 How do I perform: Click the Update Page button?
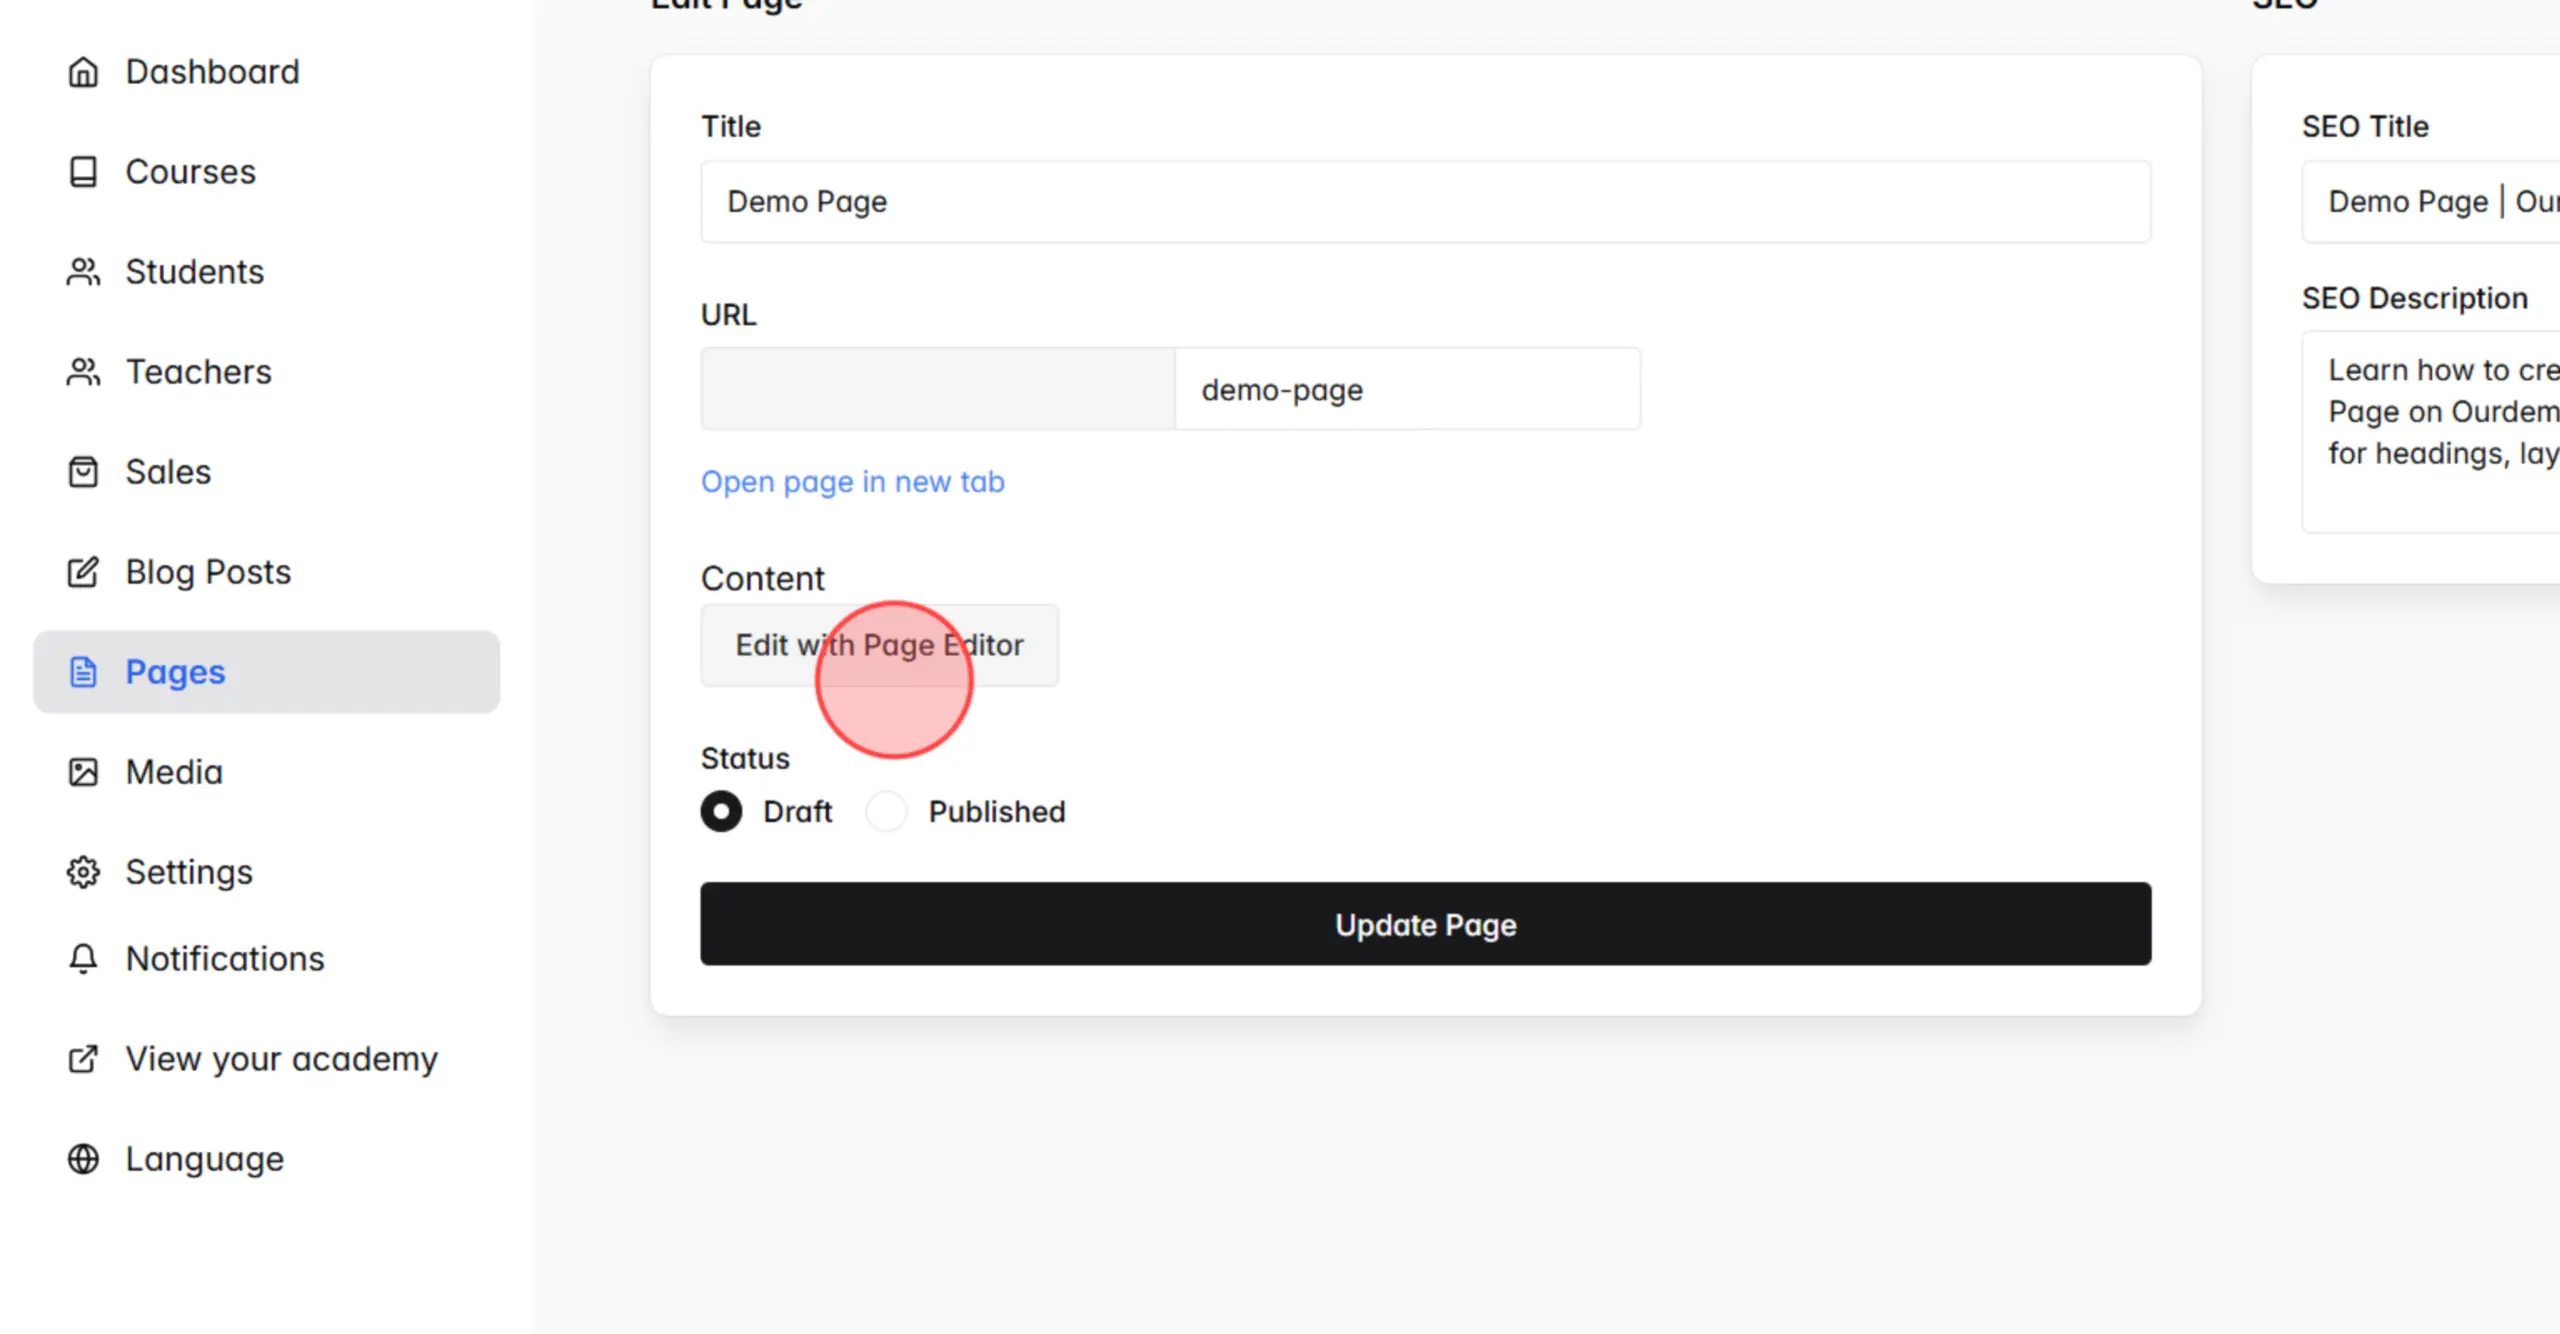[1425, 924]
